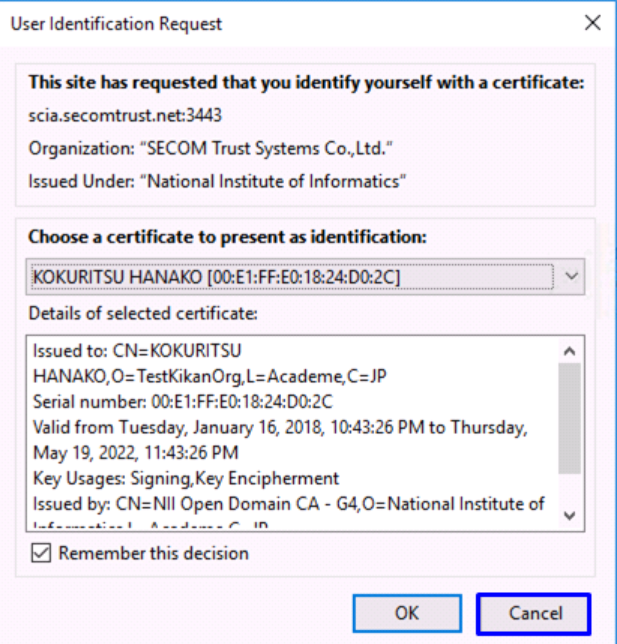The width and height of the screenshot is (617, 644).
Task: Click the Valid from Tuesday January 16 line
Action: pos(280,427)
